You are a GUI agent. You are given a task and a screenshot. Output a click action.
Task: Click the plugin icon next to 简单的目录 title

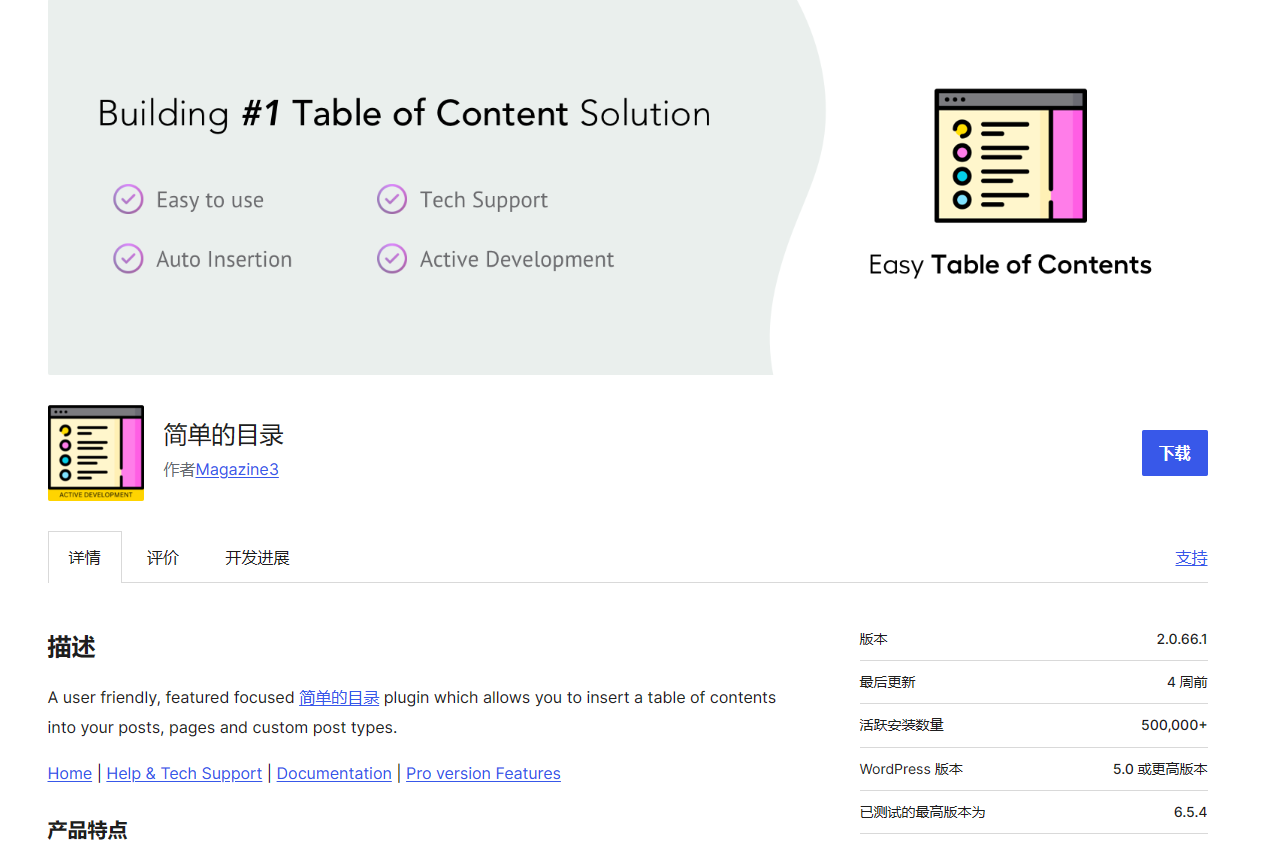[96, 453]
